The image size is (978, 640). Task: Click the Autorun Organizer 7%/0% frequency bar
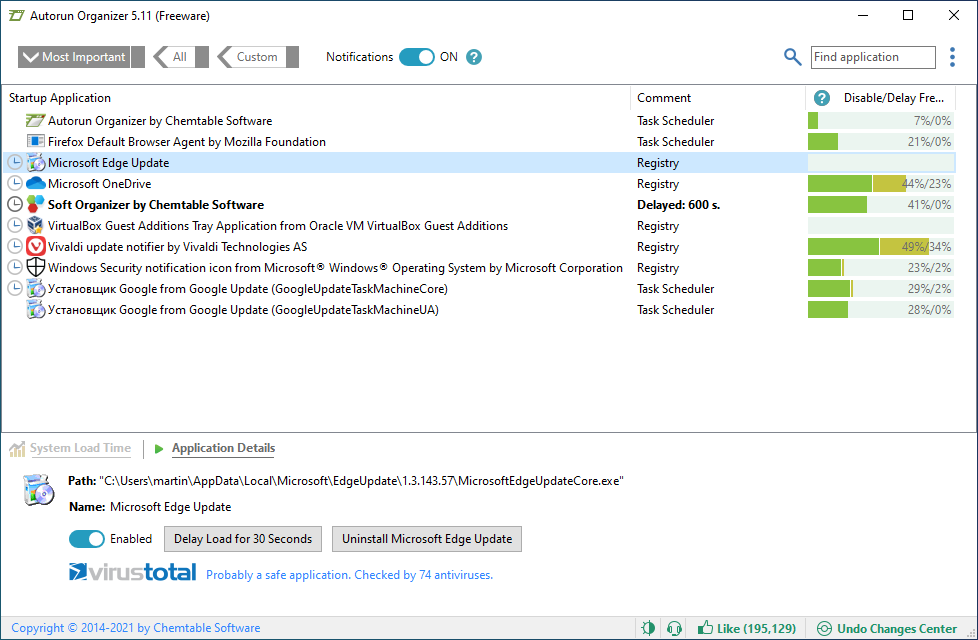[x=881, y=120]
